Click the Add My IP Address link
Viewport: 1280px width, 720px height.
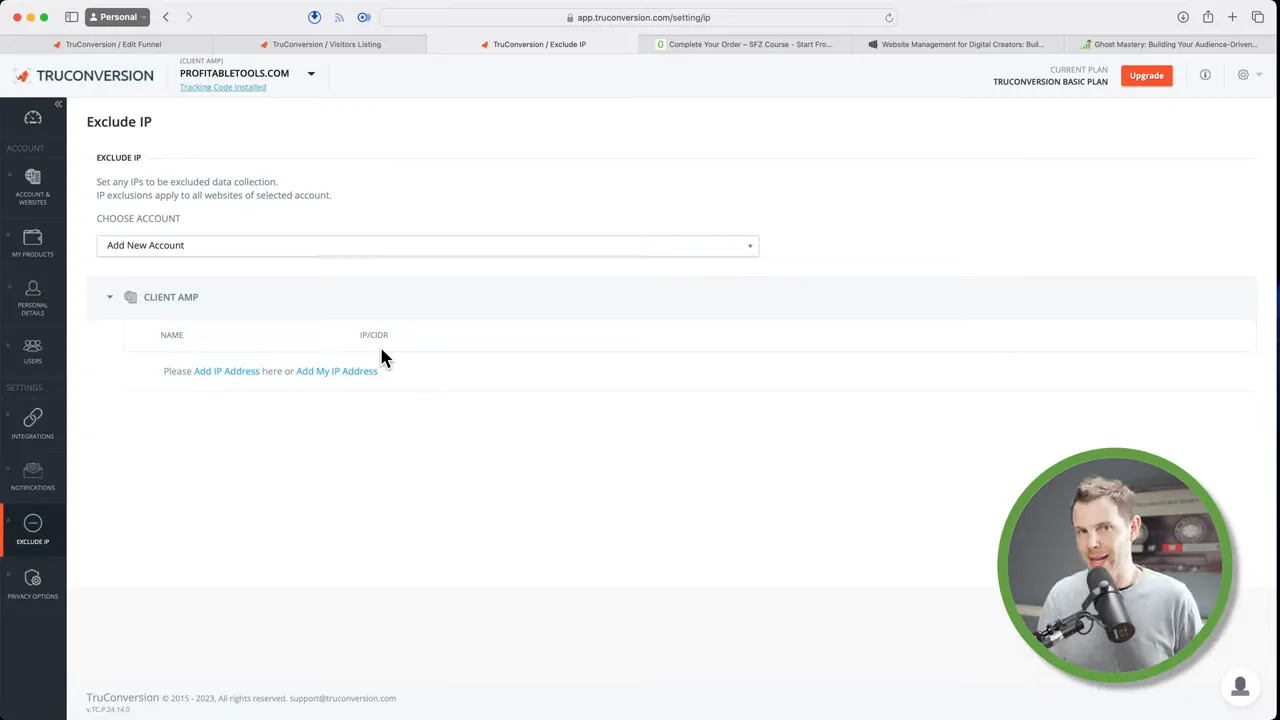(x=337, y=371)
